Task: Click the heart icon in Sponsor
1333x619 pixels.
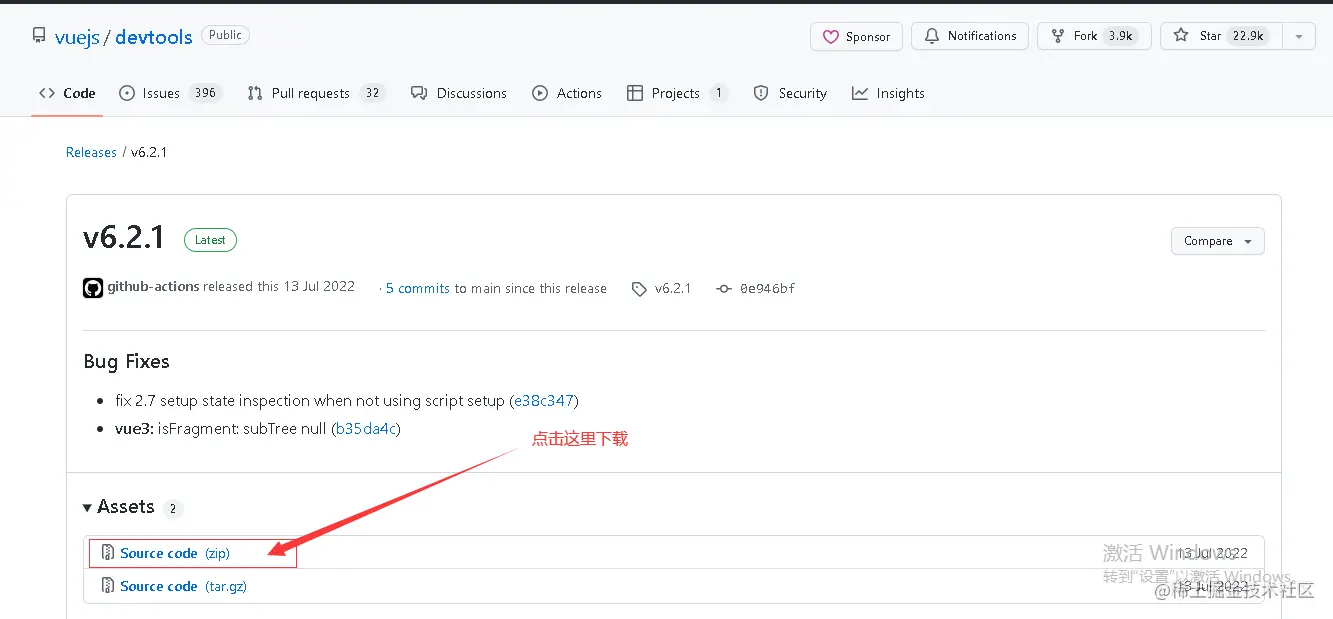Action: coord(830,37)
